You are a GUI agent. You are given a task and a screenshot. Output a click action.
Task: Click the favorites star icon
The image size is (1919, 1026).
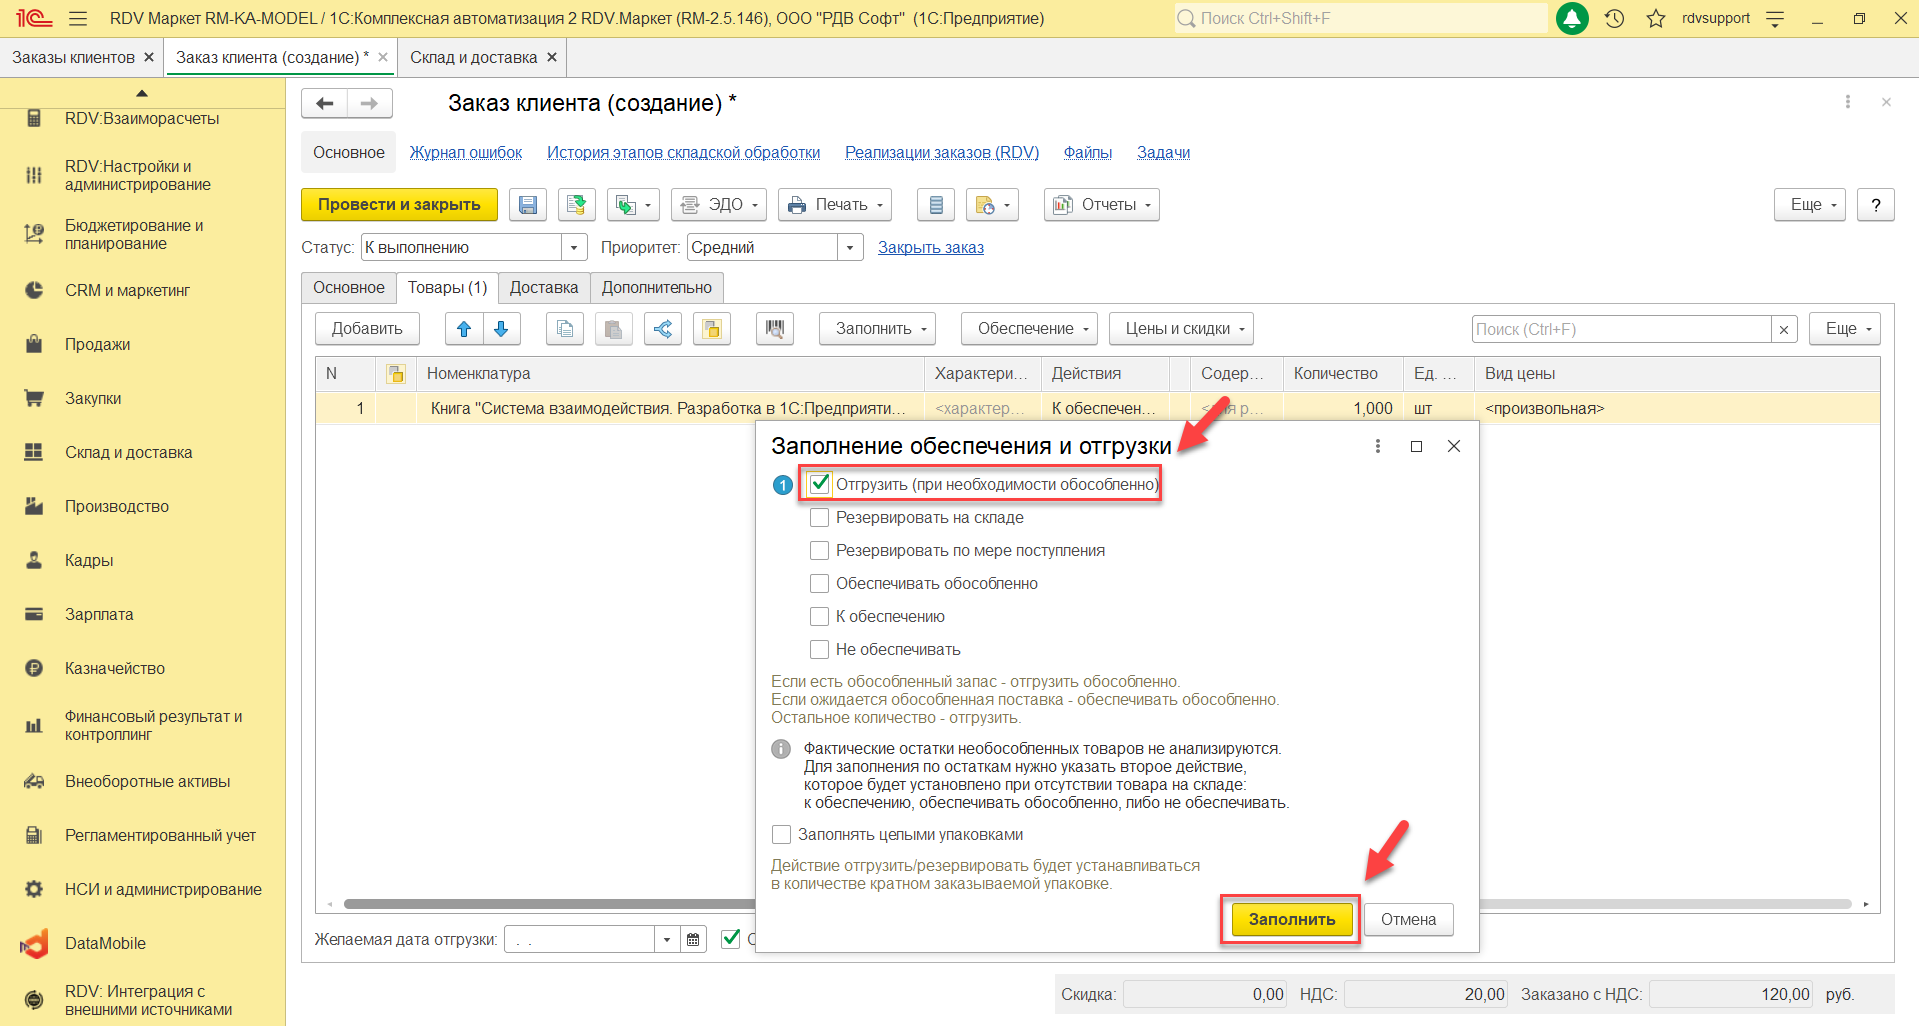click(x=1656, y=18)
